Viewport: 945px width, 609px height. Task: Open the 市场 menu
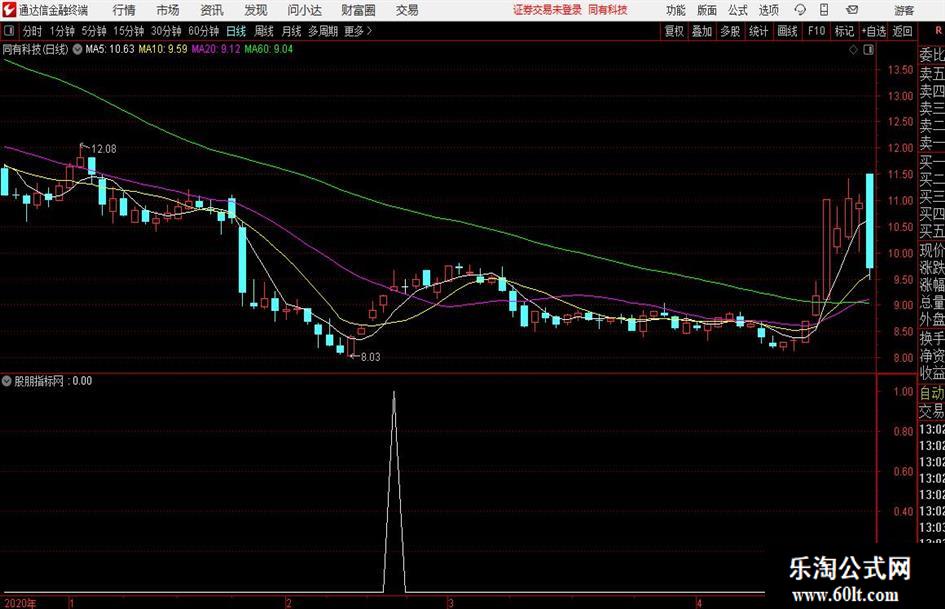pyautogui.click(x=168, y=10)
